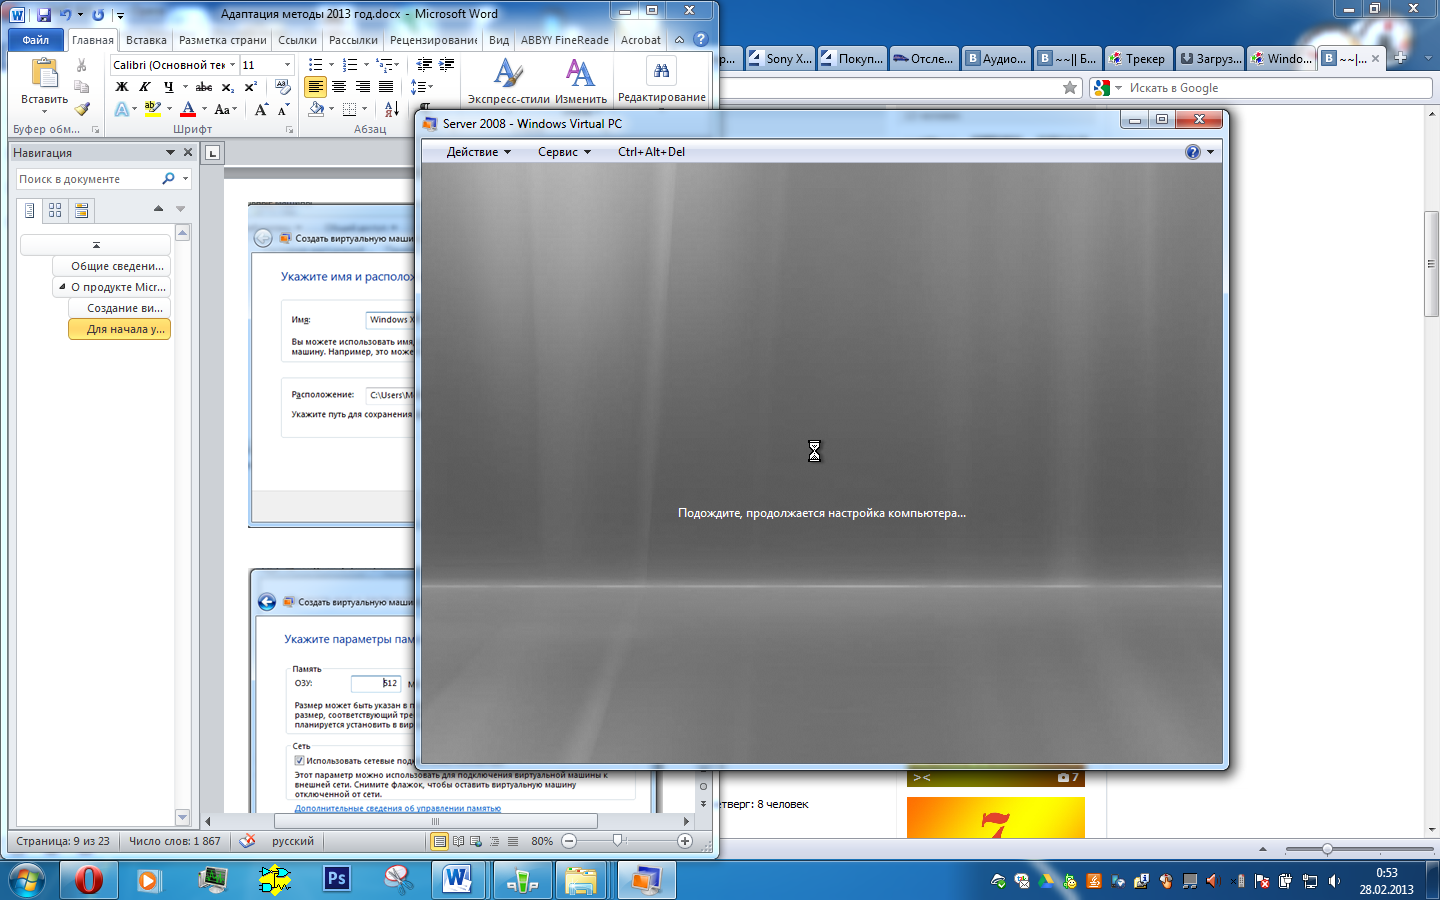Open Change Styles (Изменить) button

click(x=581, y=81)
